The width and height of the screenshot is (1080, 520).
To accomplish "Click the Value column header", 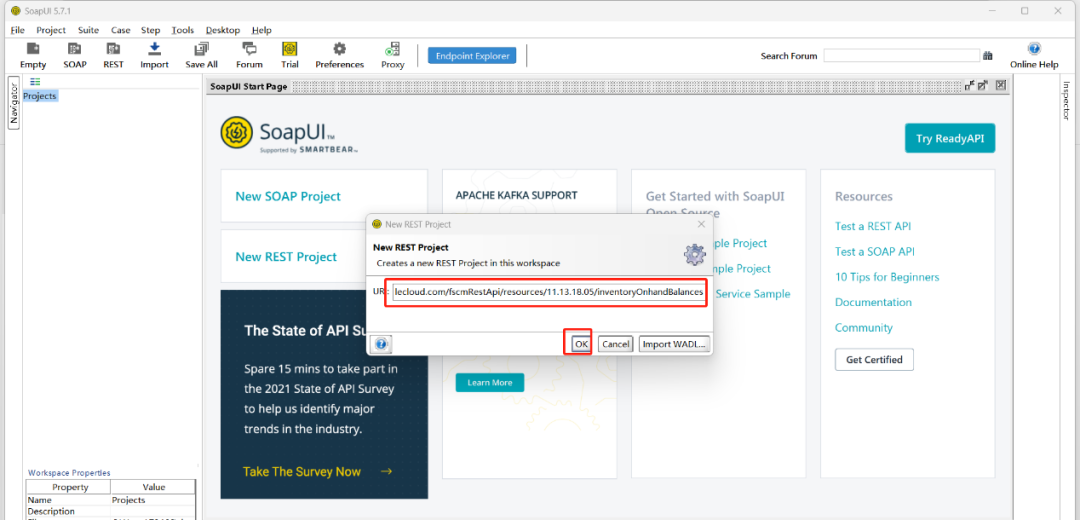I will point(154,487).
